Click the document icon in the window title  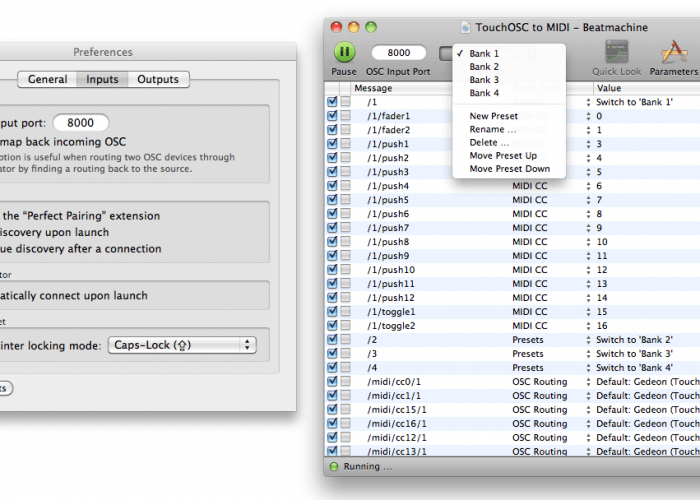tap(465, 28)
